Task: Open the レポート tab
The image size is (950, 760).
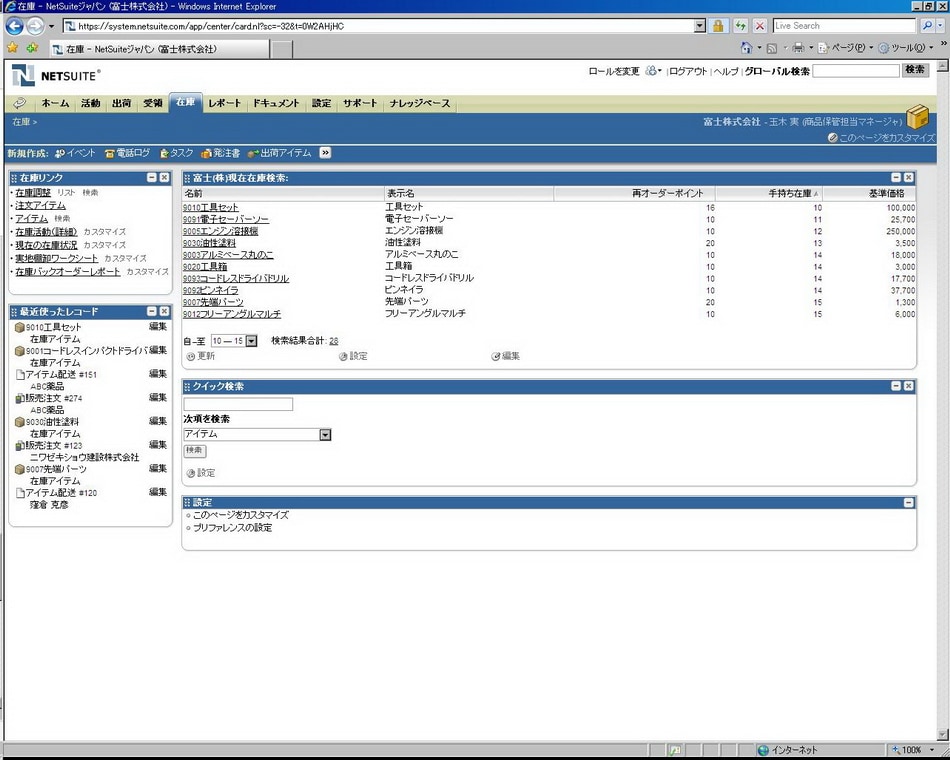Action: (224, 104)
